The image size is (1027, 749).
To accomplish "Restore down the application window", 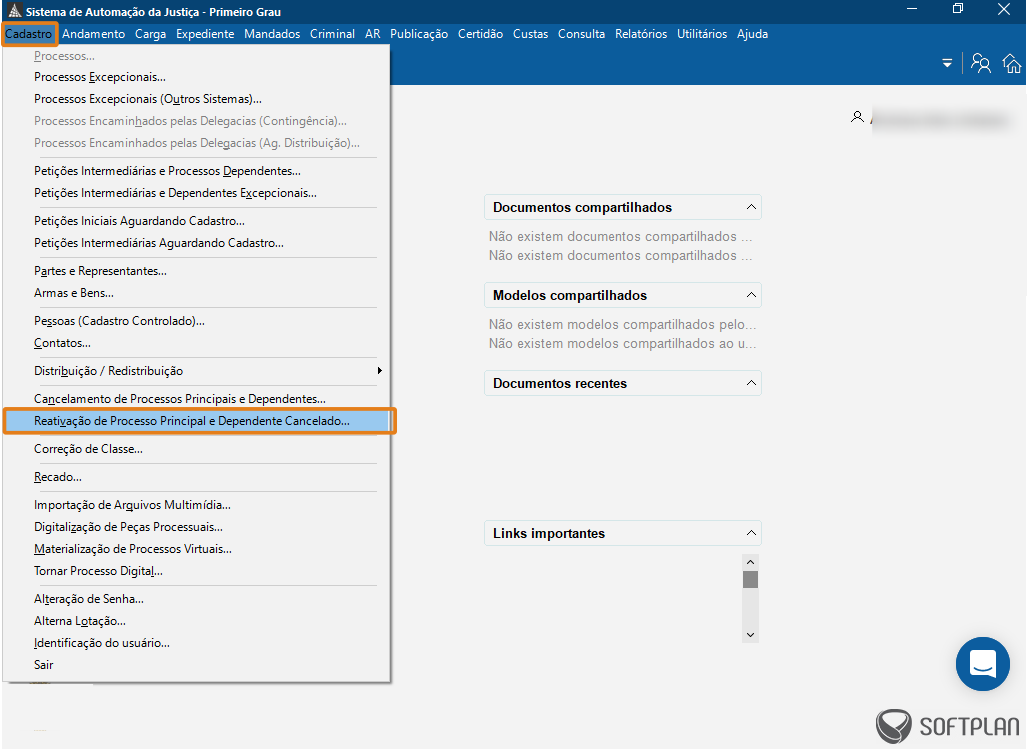I will click(958, 10).
